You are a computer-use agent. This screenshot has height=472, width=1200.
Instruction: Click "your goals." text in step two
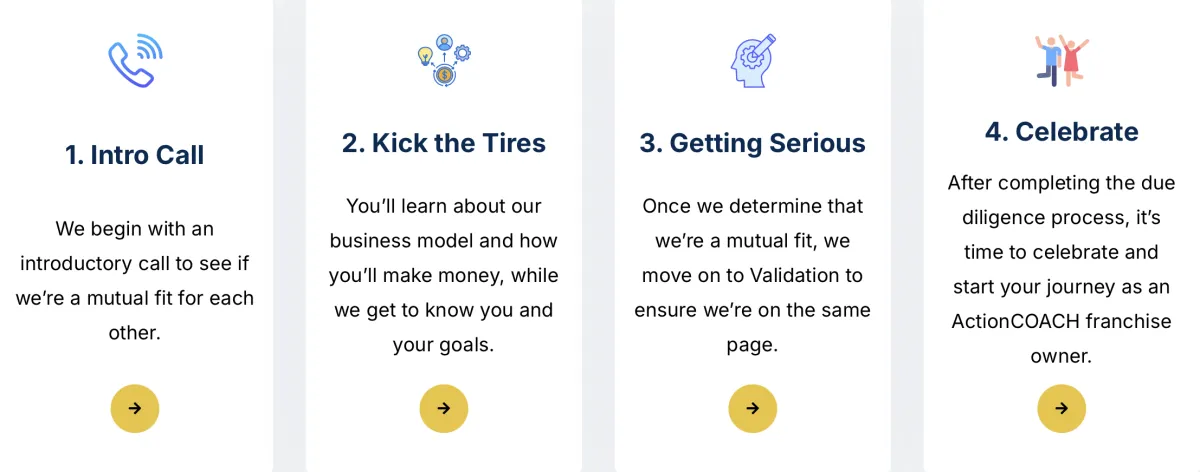[x=444, y=345]
